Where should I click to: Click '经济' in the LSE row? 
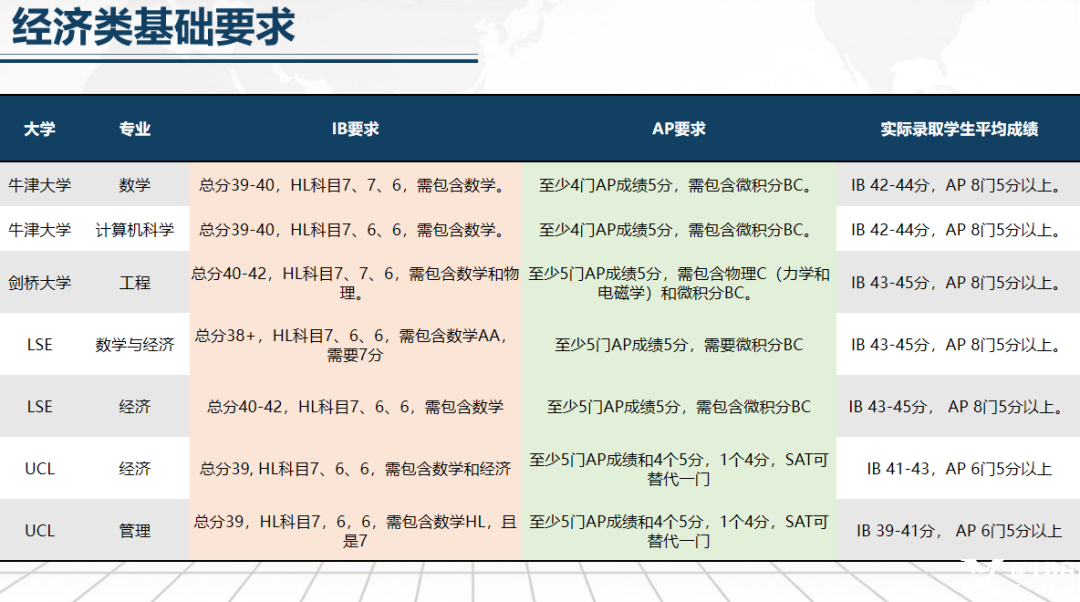pyautogui.click(x=134, y=406)
